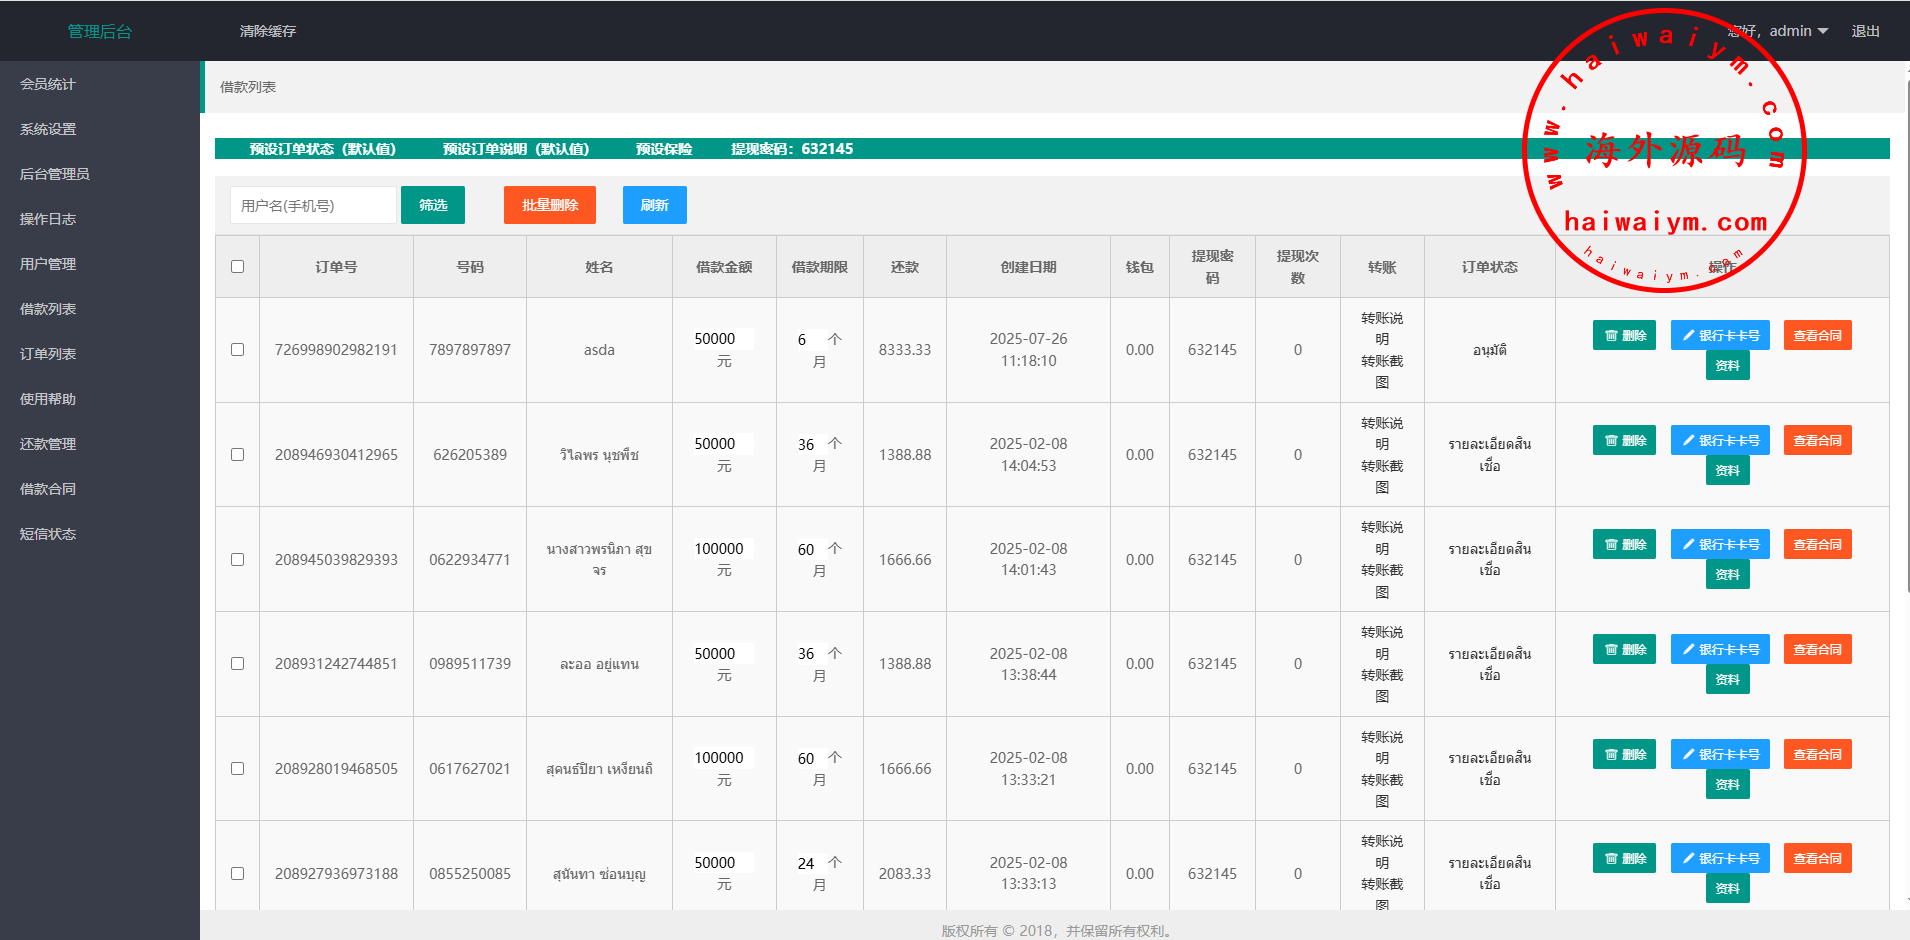The width and height of the screenshot is (1910, 940).
Task: Click trash delete icon for order 208931242744851
Action: (1611, 650)
